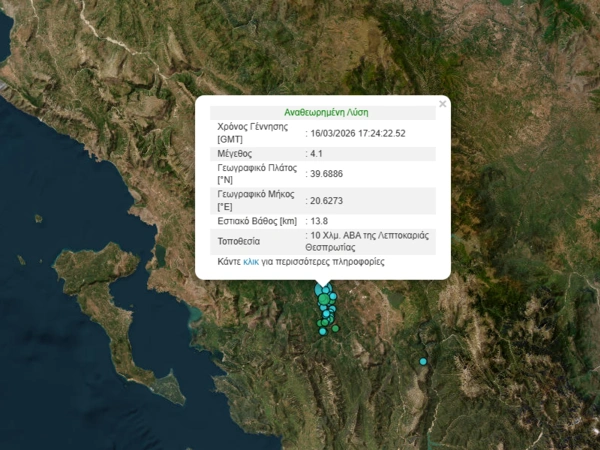Click the largest green marker in the cluster

pyautogui.click(x=324, y=299)
